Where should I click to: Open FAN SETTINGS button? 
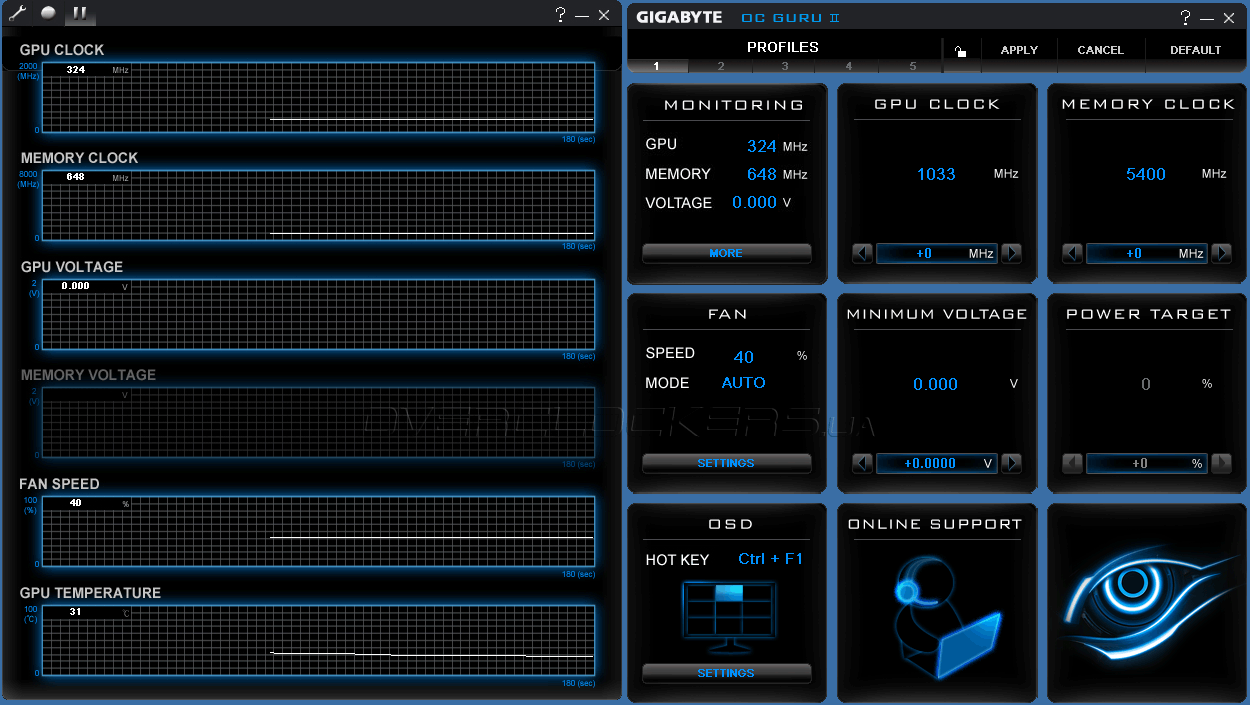click(x=726, y=463)
